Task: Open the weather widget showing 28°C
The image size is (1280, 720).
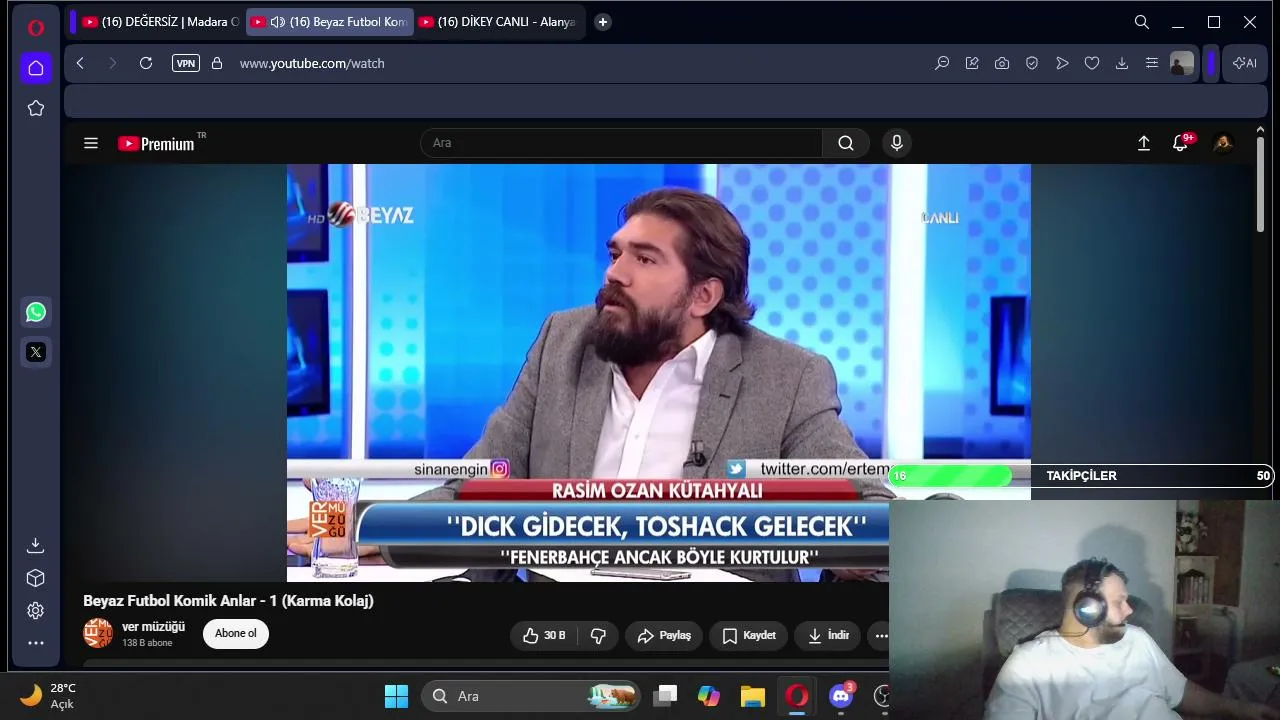Action: (50, 696)
